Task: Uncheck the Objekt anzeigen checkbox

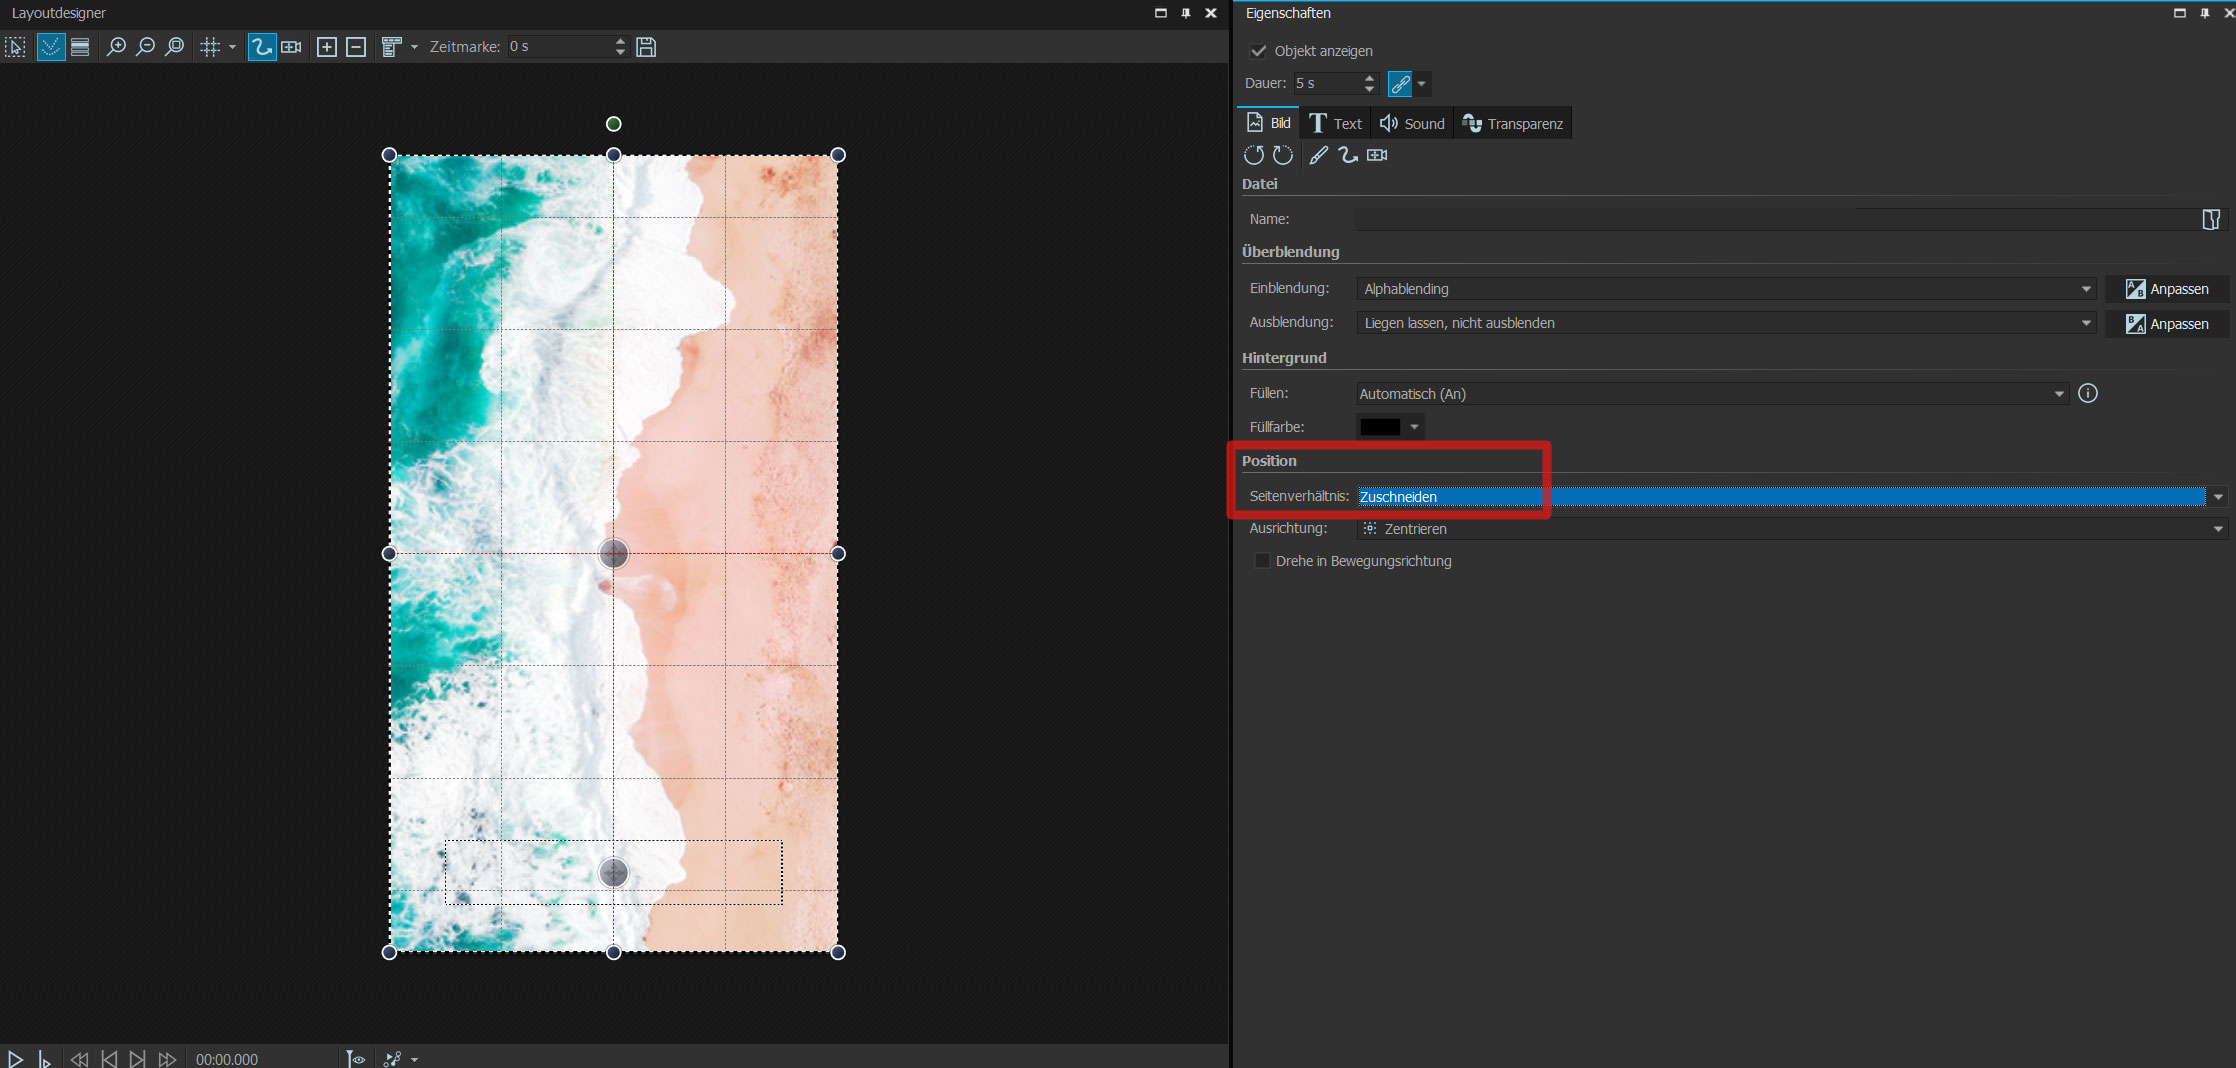Action: coord(1259,51)
